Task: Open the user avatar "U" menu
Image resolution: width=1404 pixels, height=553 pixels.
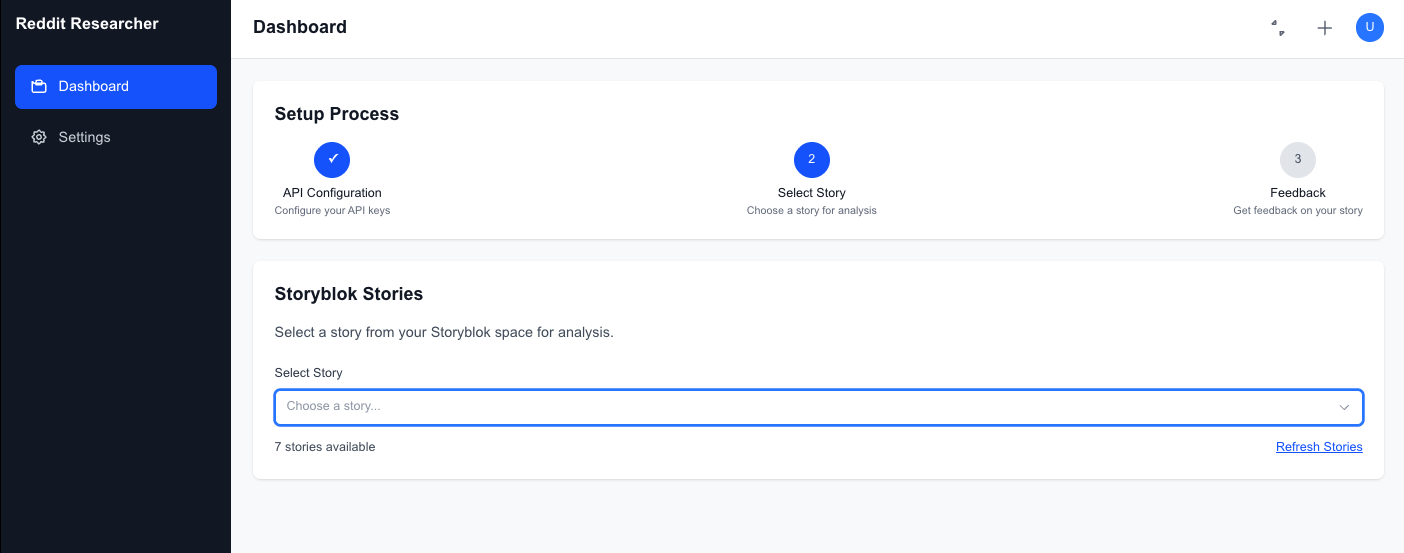Action: [x=1369, y=28]
